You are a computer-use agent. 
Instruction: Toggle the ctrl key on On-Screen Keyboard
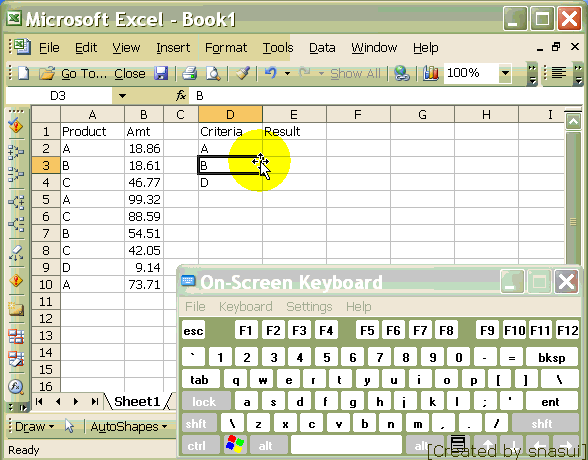click(x=200, y=445)
